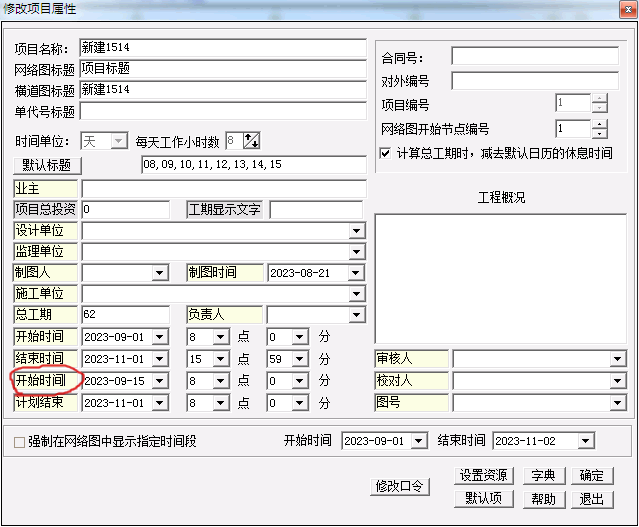
Task: Toggle 计算总工期时减去默认日历的休息时间 checkbox
Action: point(385,153)
